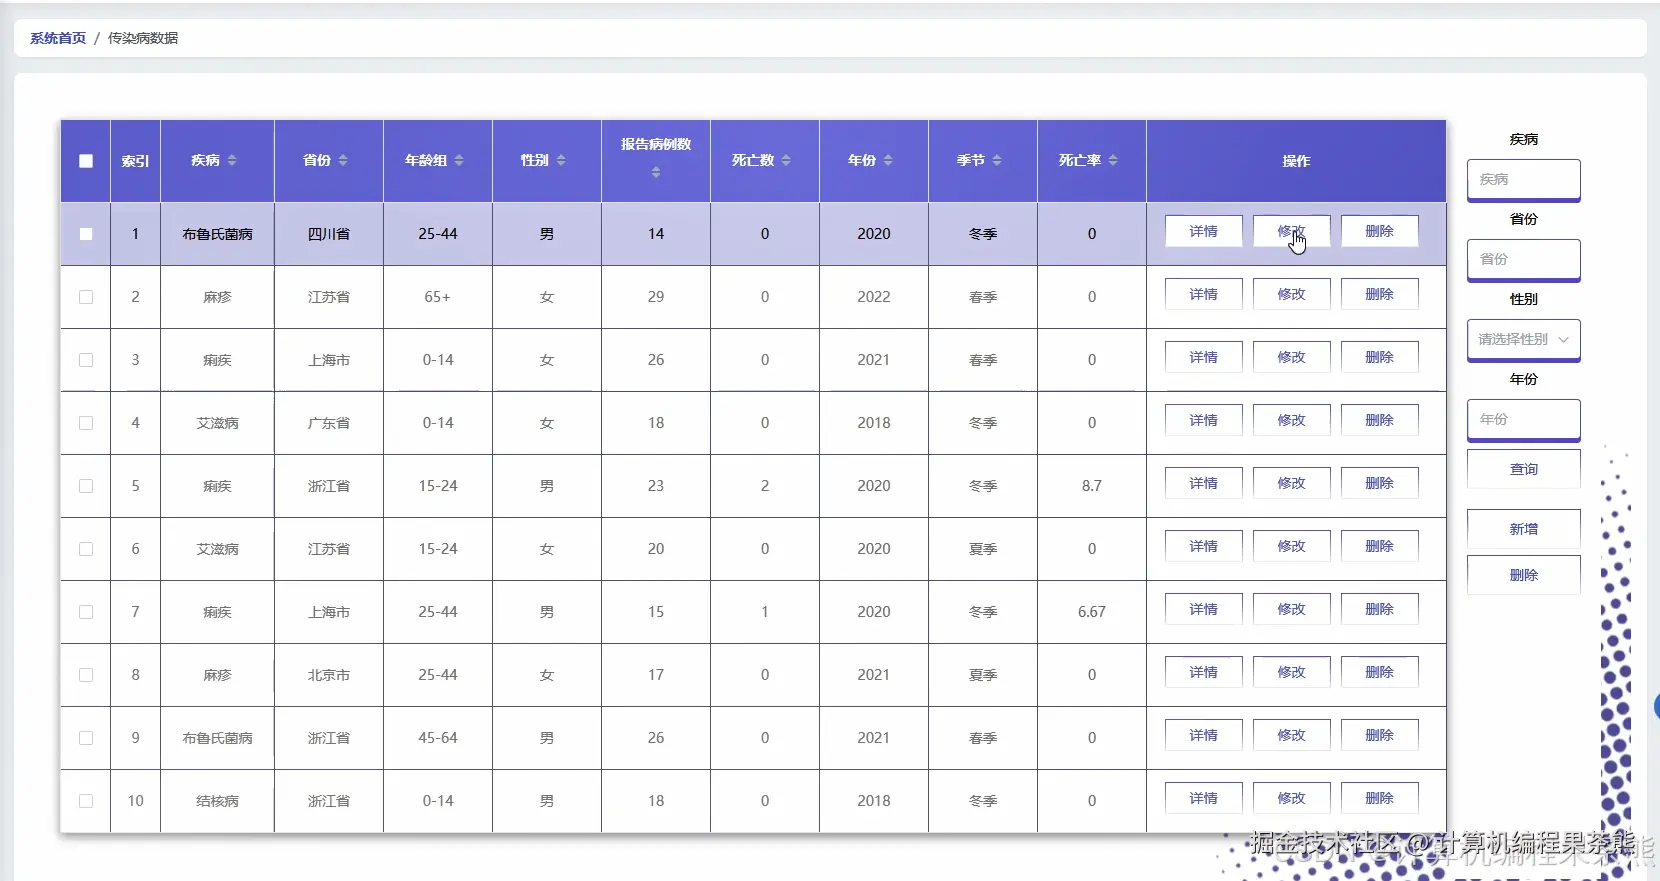Focus the 疾病 filter input field
This screenshot has height=881, width=1660.
[x=1523, y=179]
